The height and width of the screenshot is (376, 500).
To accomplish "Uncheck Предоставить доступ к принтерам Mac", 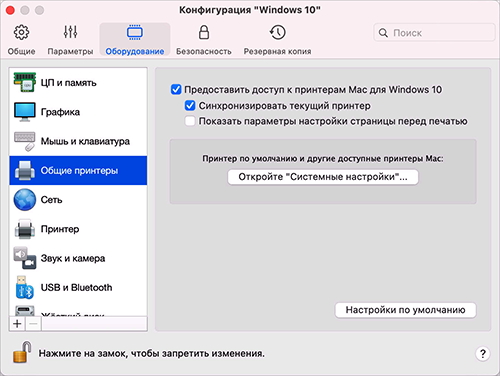I will click(x=176, y=89).
